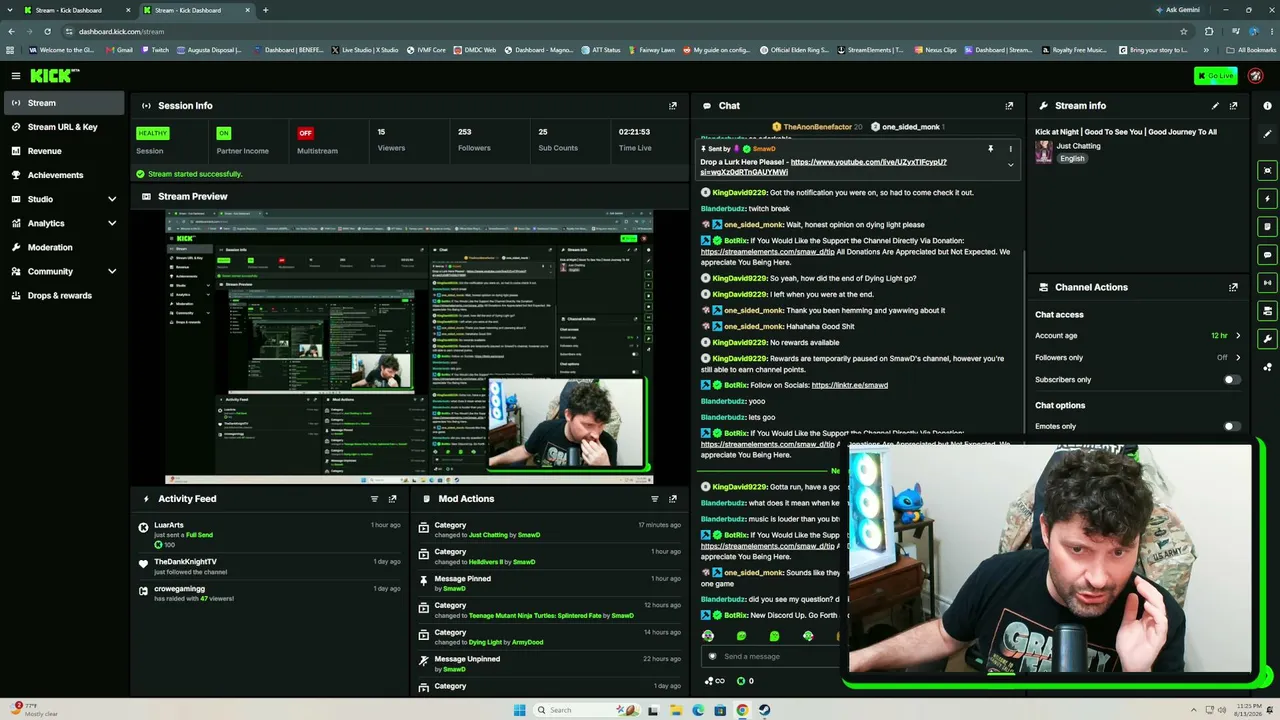Viewport: 1280px width, 720px height.
Task: Click the wrench icon in right sidebar
Action: pos(1268,339)
